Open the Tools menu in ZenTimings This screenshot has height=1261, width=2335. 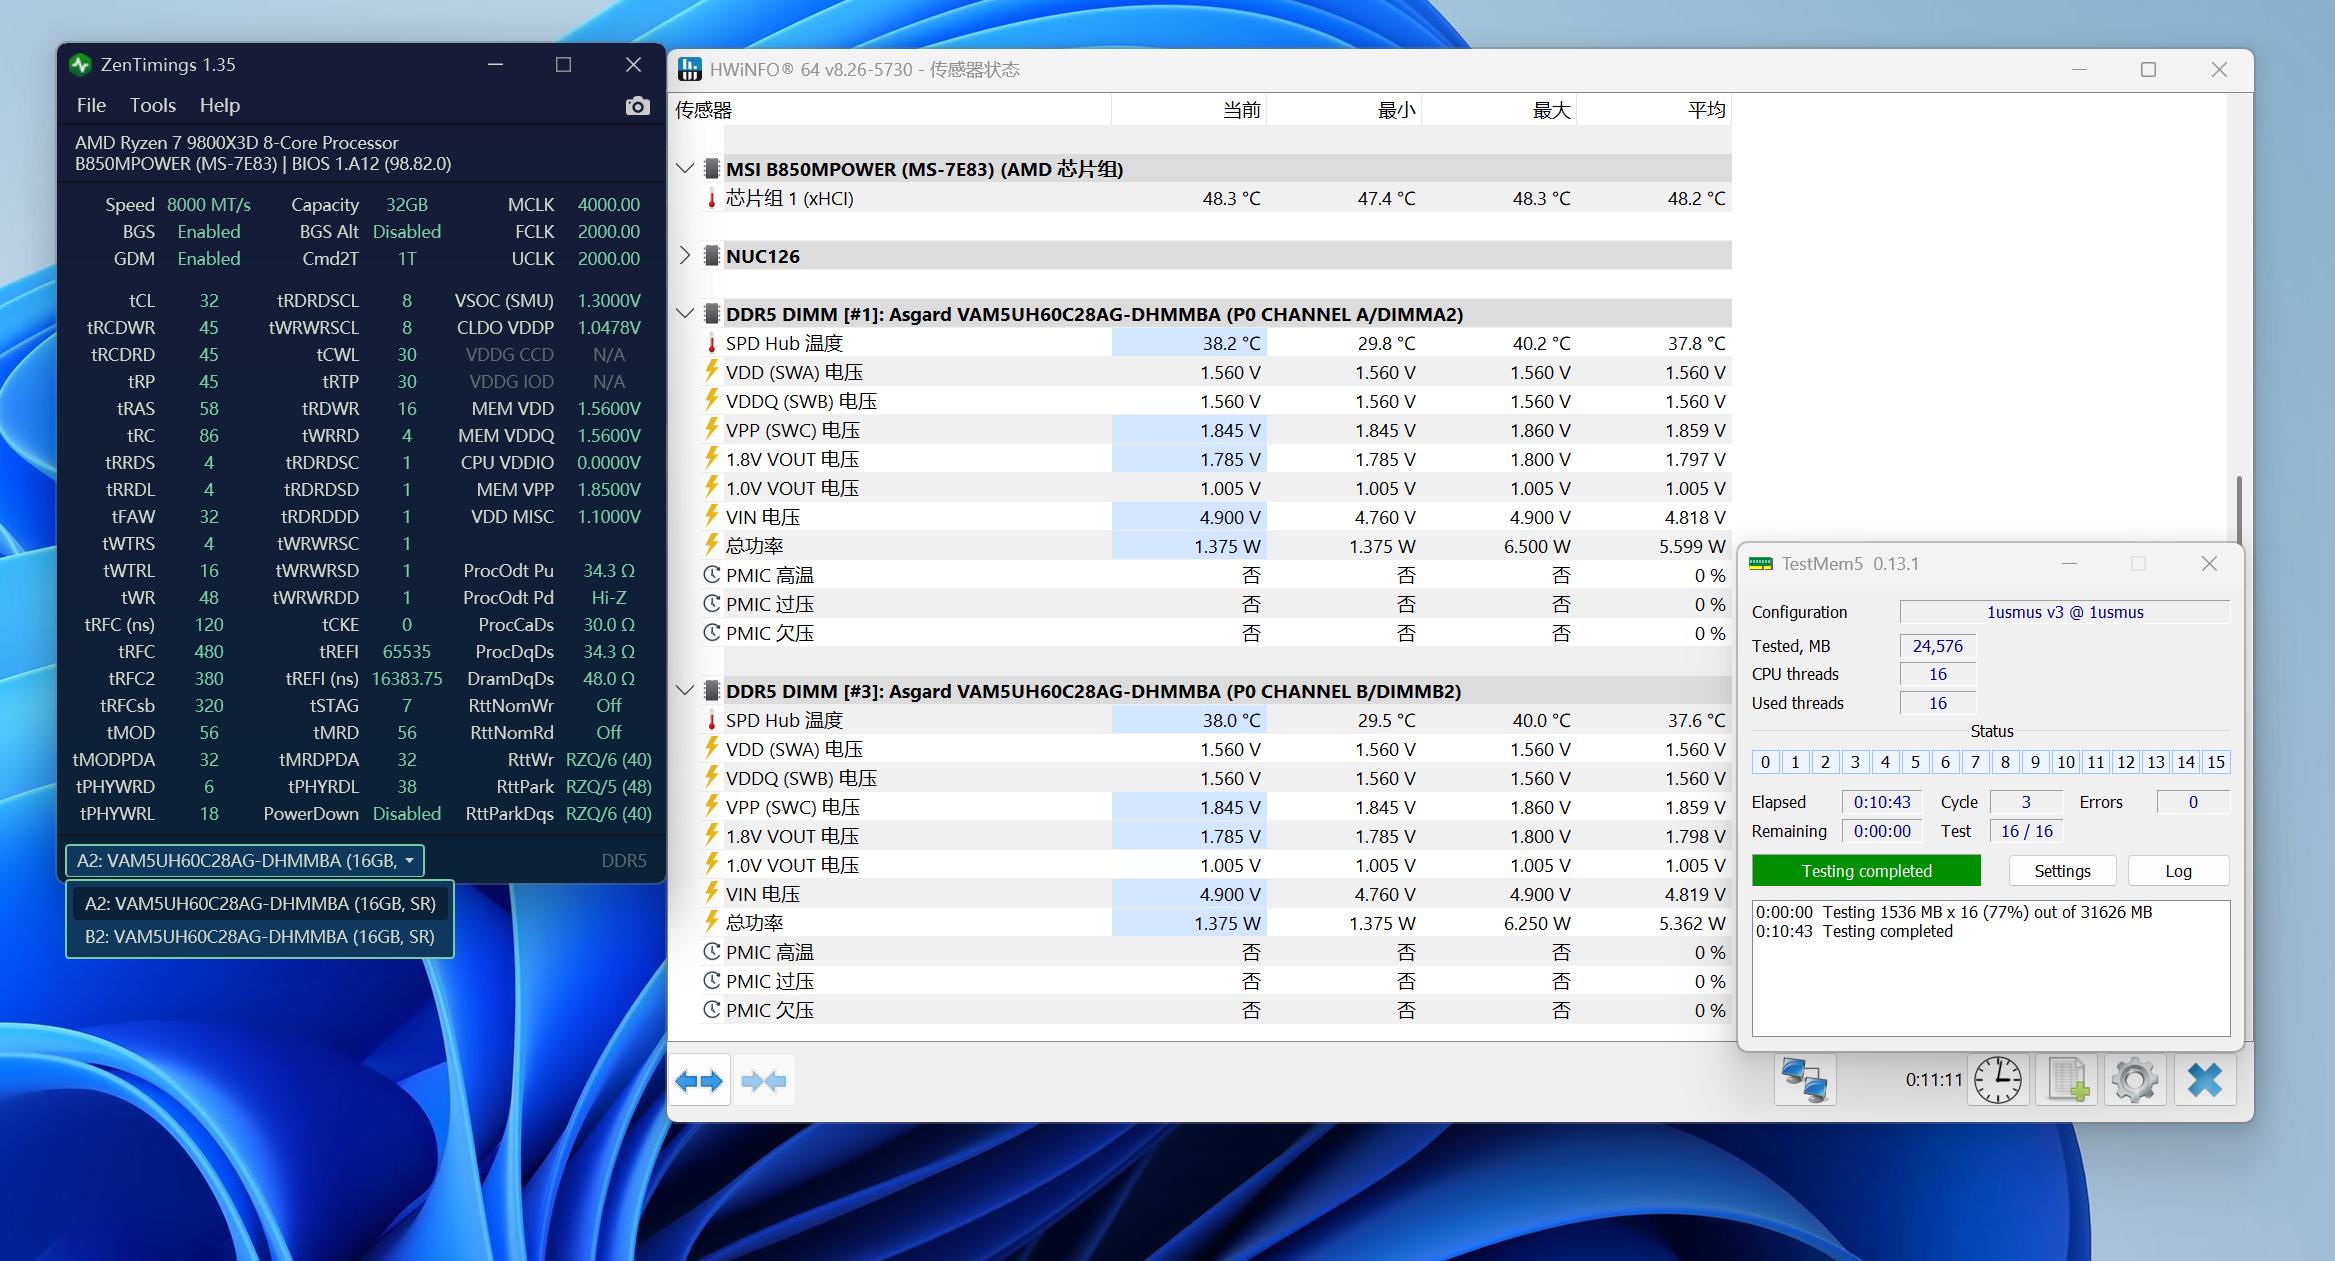click(152, 105)
